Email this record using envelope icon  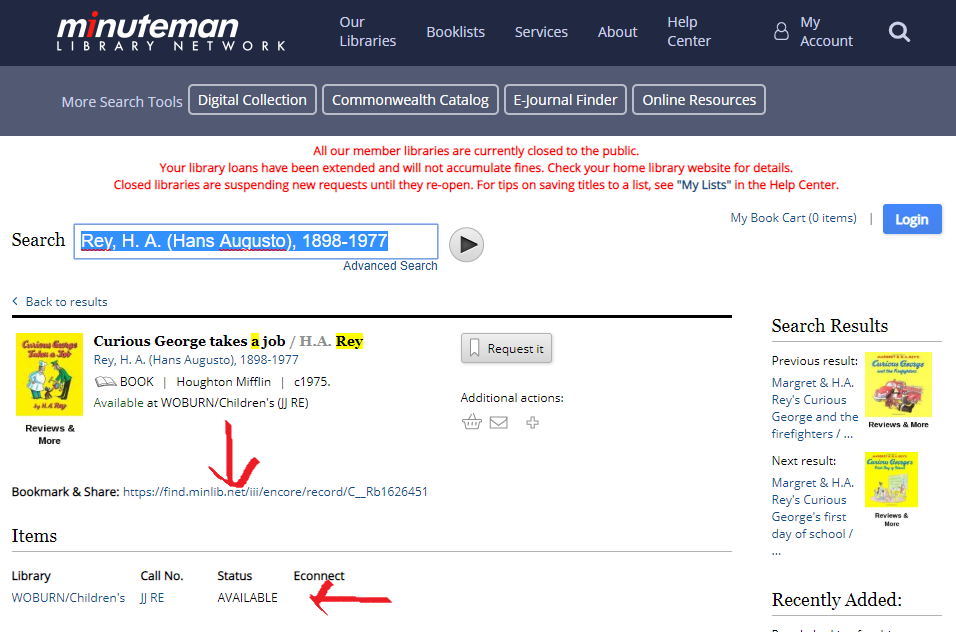(499, 422)
